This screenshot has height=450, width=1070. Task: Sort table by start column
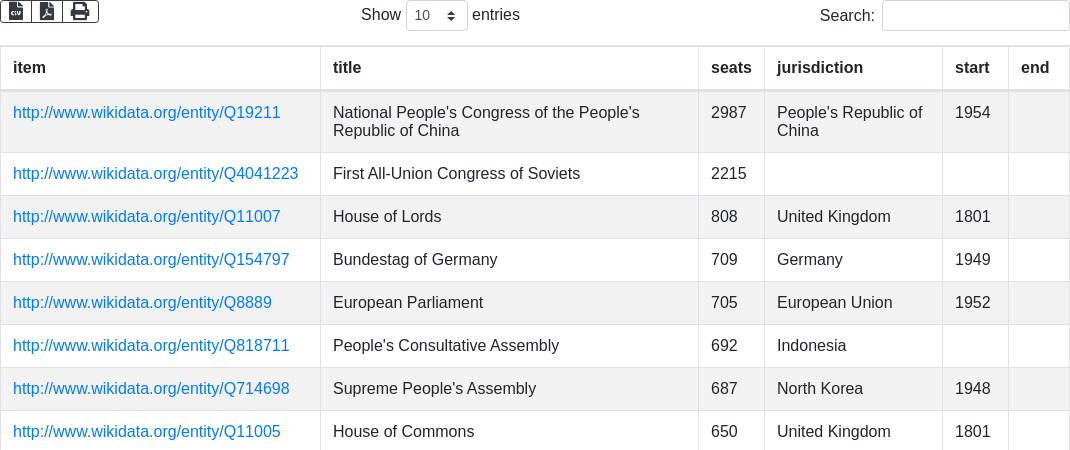point(972,68)
